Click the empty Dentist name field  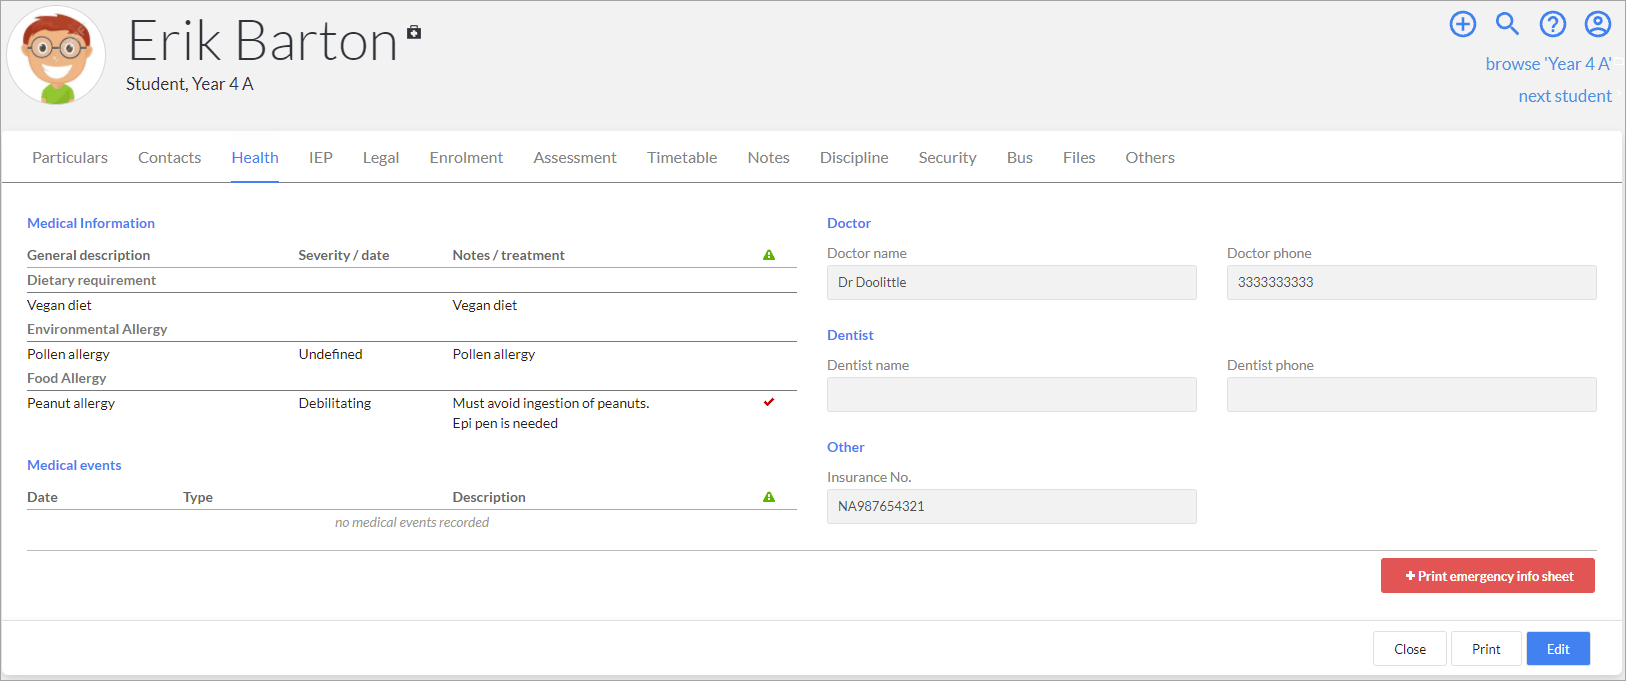click(x=1012, y=394)
